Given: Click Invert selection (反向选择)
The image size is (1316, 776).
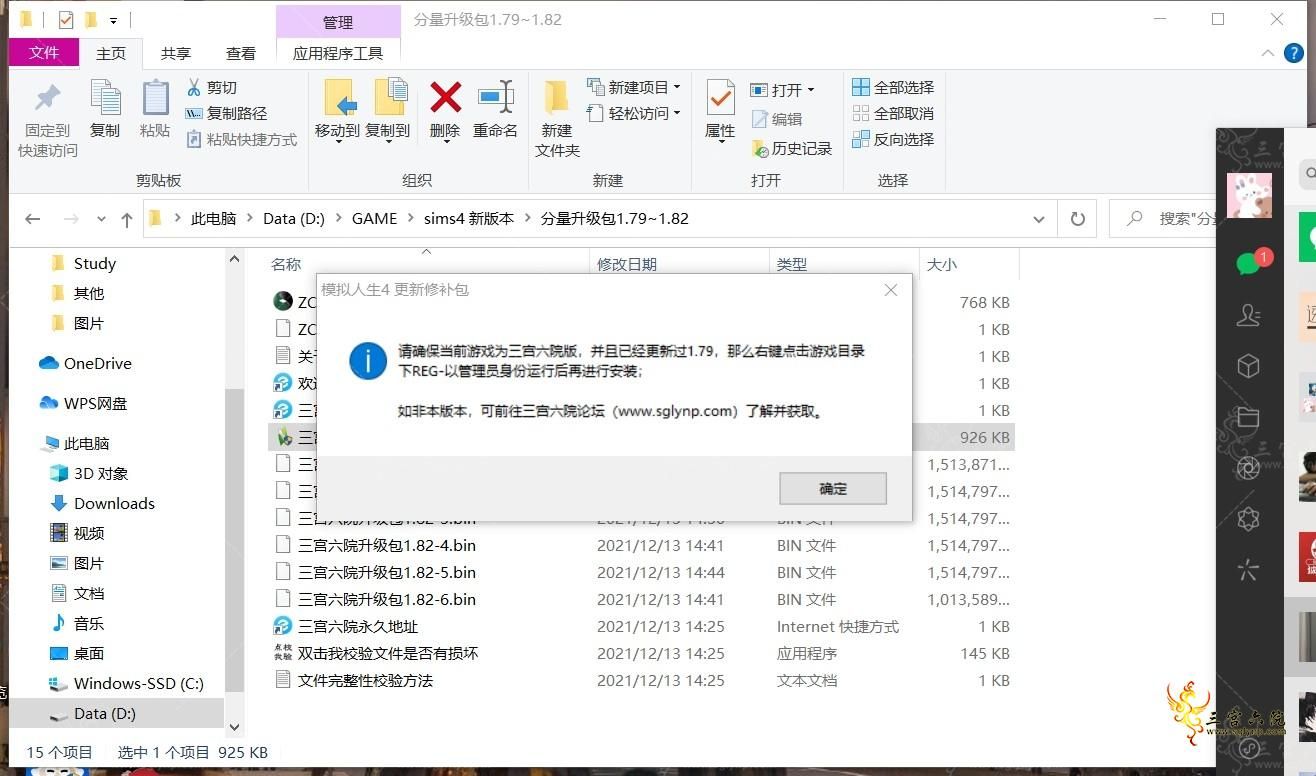Looking at the screenshot, I should (893, 140).
